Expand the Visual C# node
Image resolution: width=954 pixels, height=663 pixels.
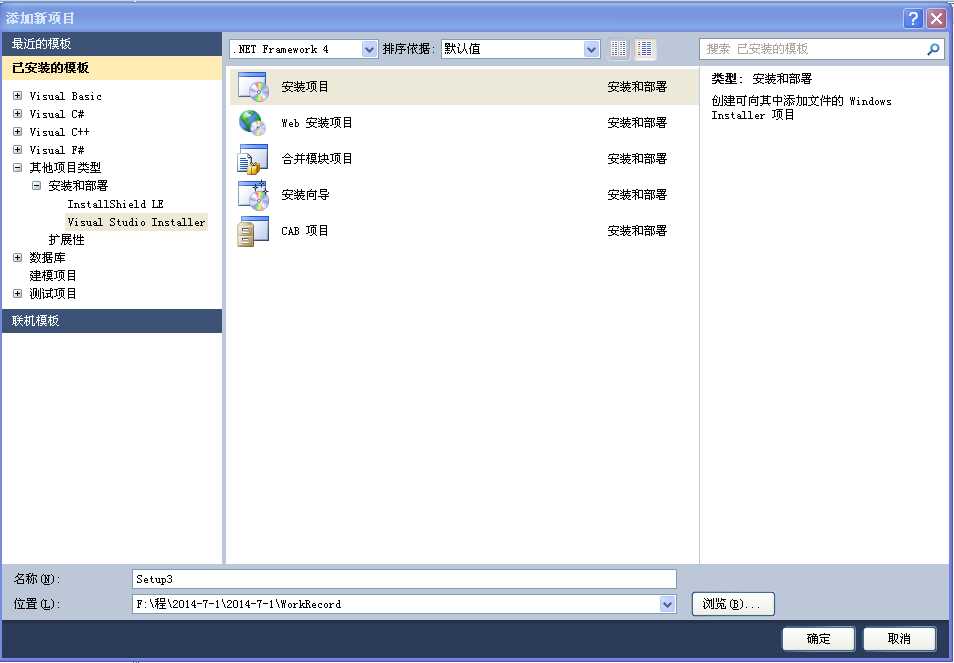pos(18,114)
